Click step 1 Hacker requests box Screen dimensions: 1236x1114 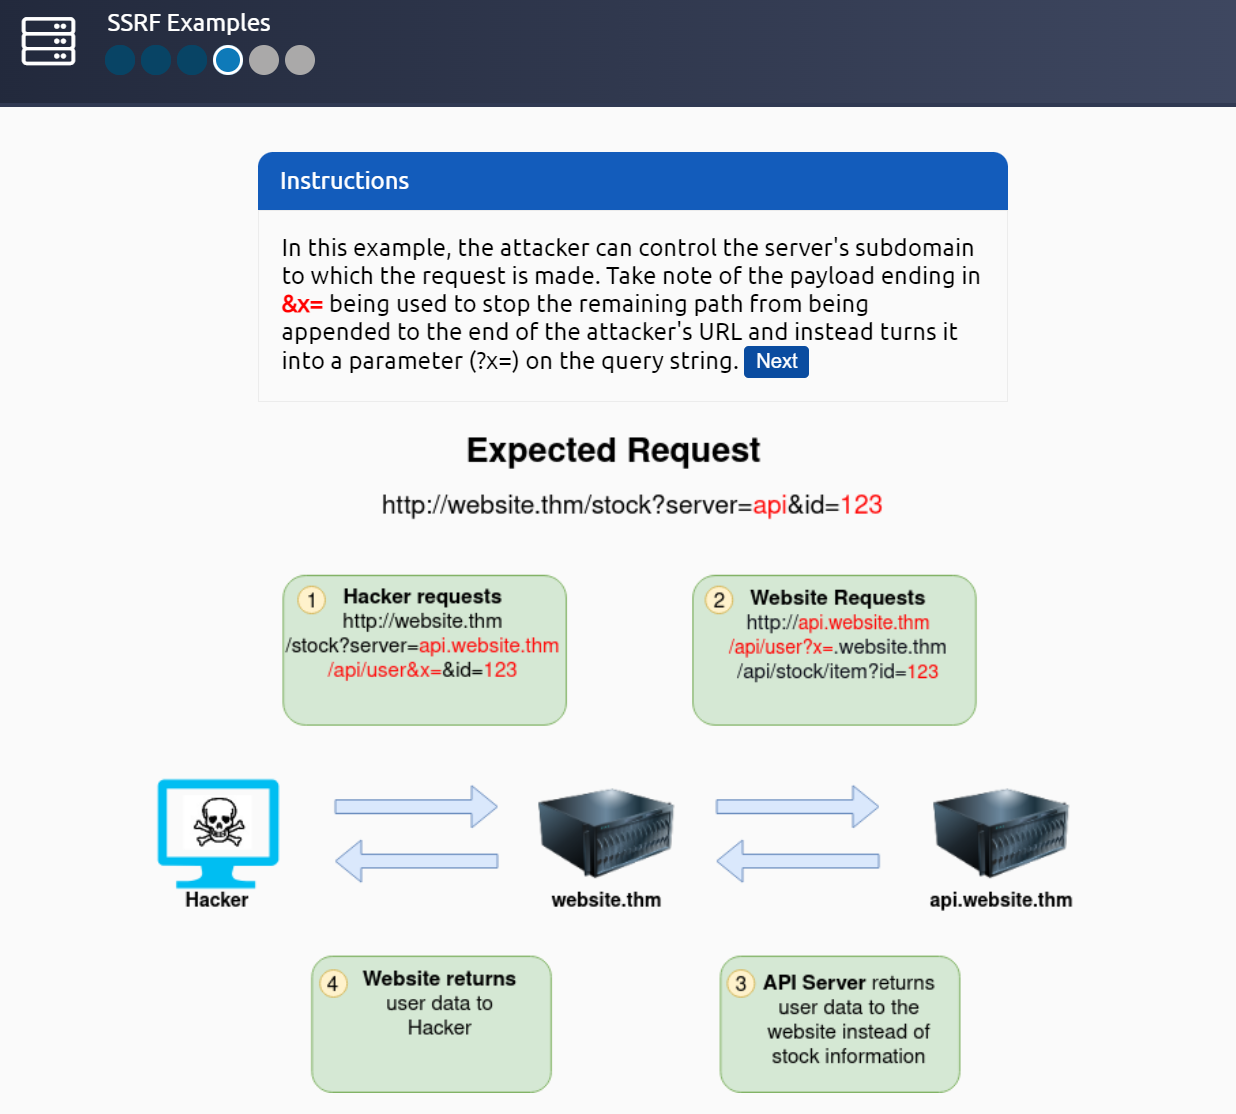tap(424, 650)
